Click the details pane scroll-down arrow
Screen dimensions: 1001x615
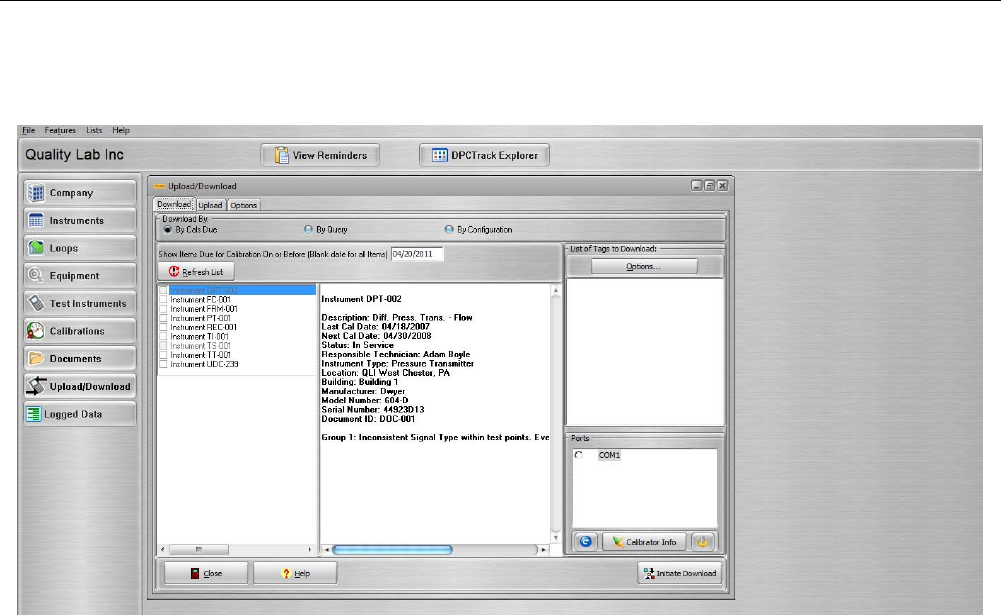click(x=555, y=538)
